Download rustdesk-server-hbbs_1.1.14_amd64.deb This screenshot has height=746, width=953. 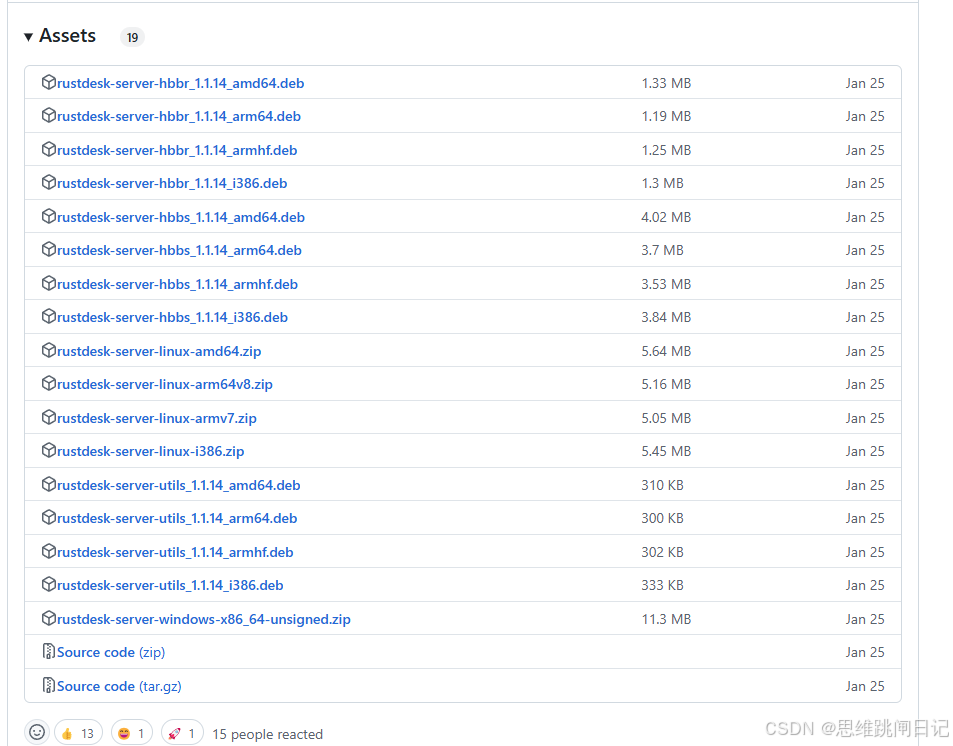click(181, 217)
